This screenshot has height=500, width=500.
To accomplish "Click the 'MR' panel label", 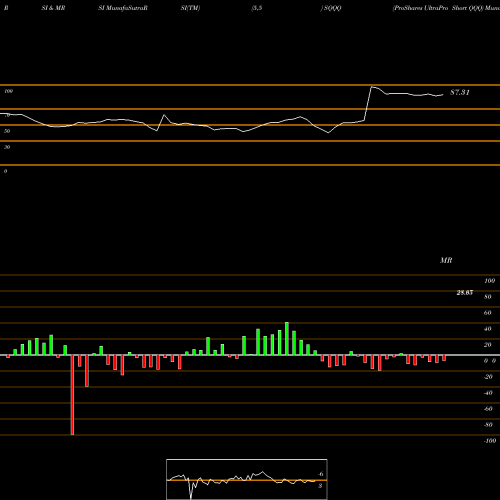I will [x=446, y=260].
